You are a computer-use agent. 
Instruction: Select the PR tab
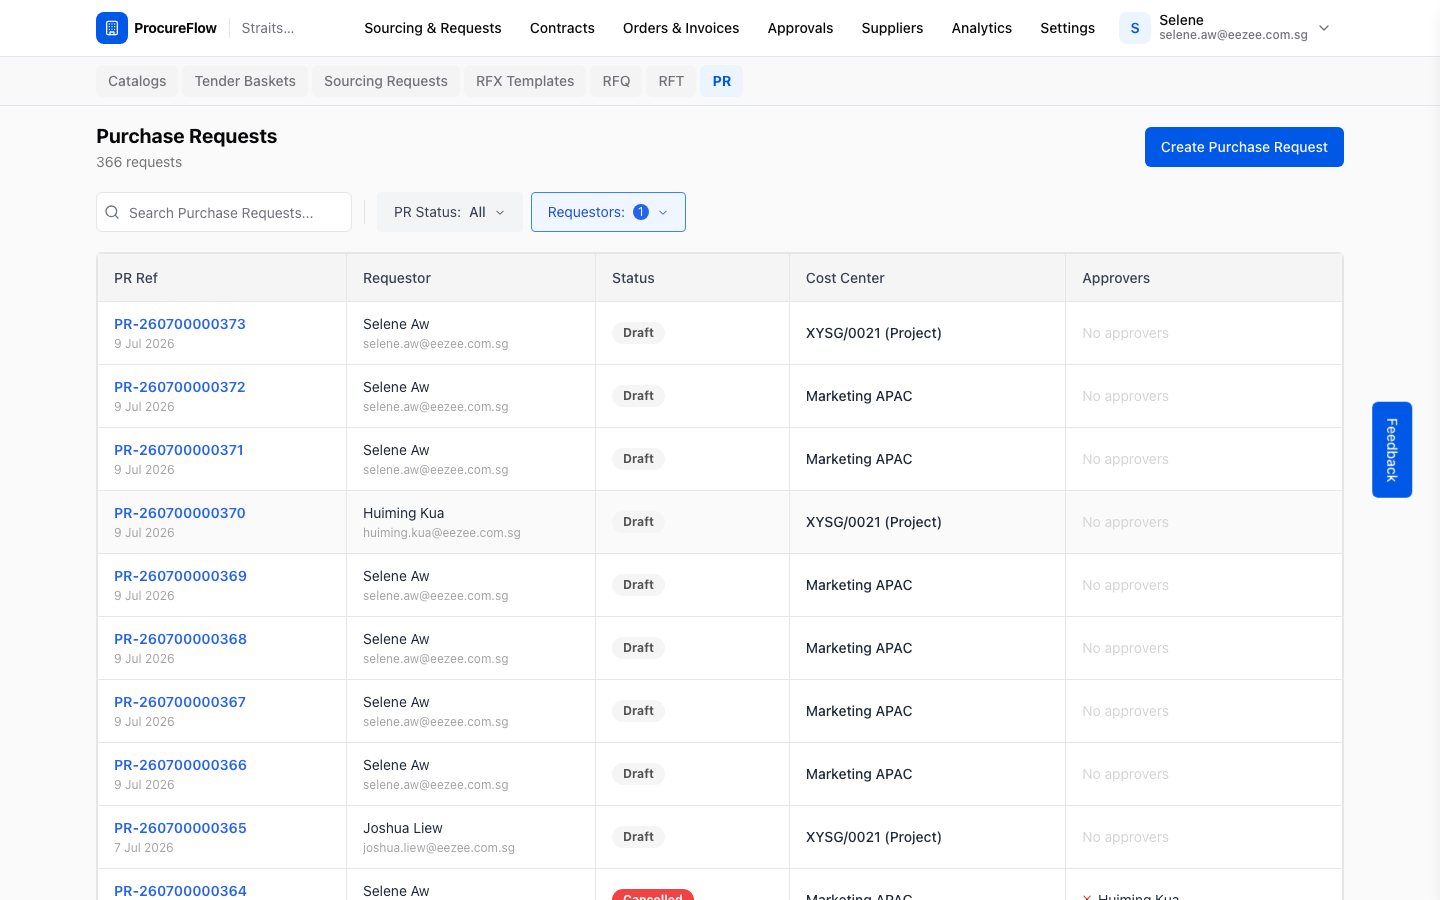(722, 81)
